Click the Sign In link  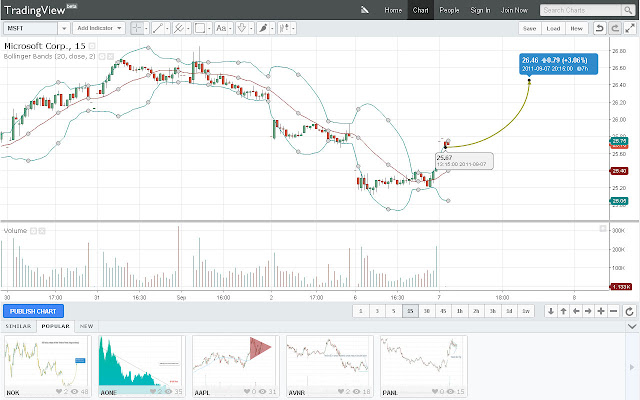pyautogui.click(x=480, y=10)
